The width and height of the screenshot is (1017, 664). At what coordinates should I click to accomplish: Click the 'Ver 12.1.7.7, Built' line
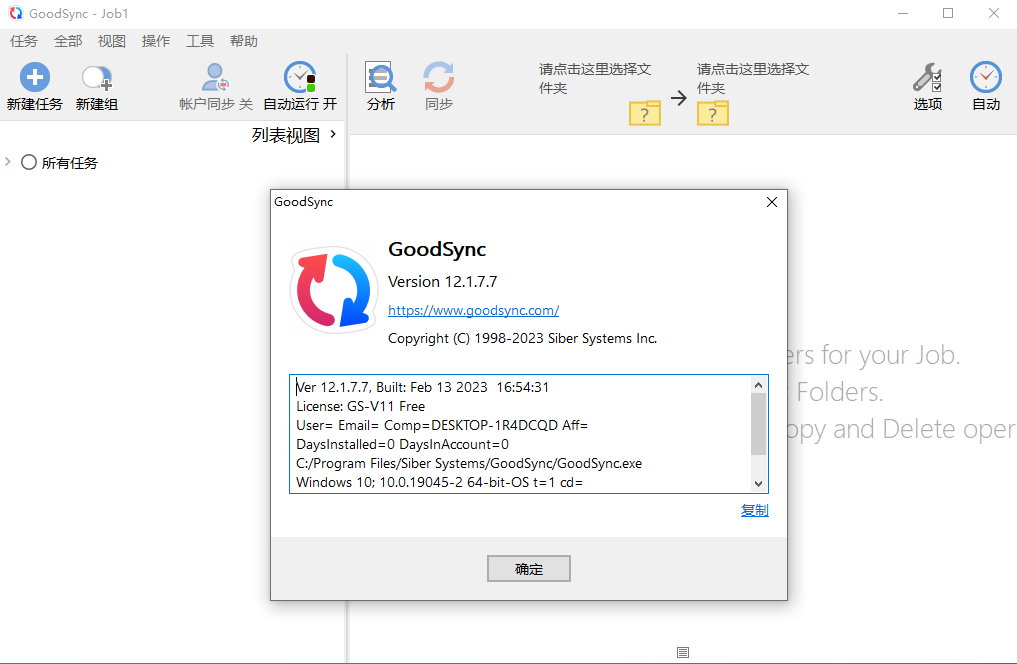(422, 387)
